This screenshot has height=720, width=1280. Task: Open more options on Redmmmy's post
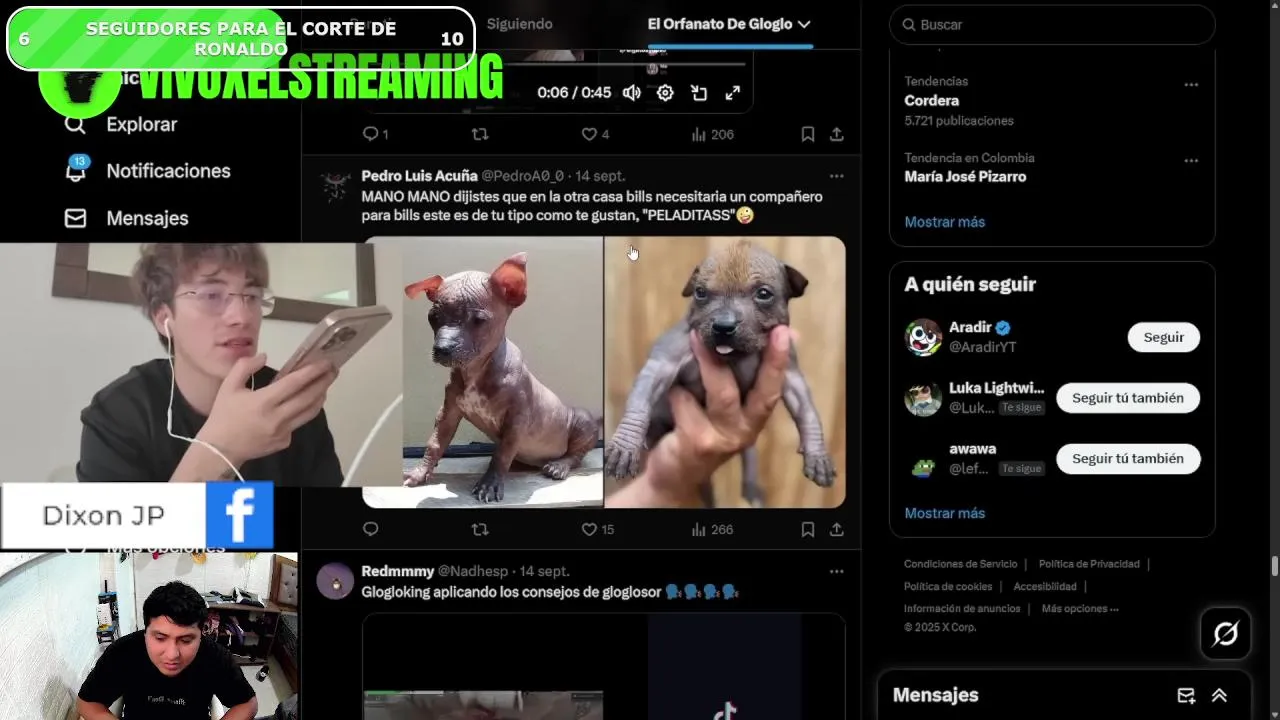837,571
